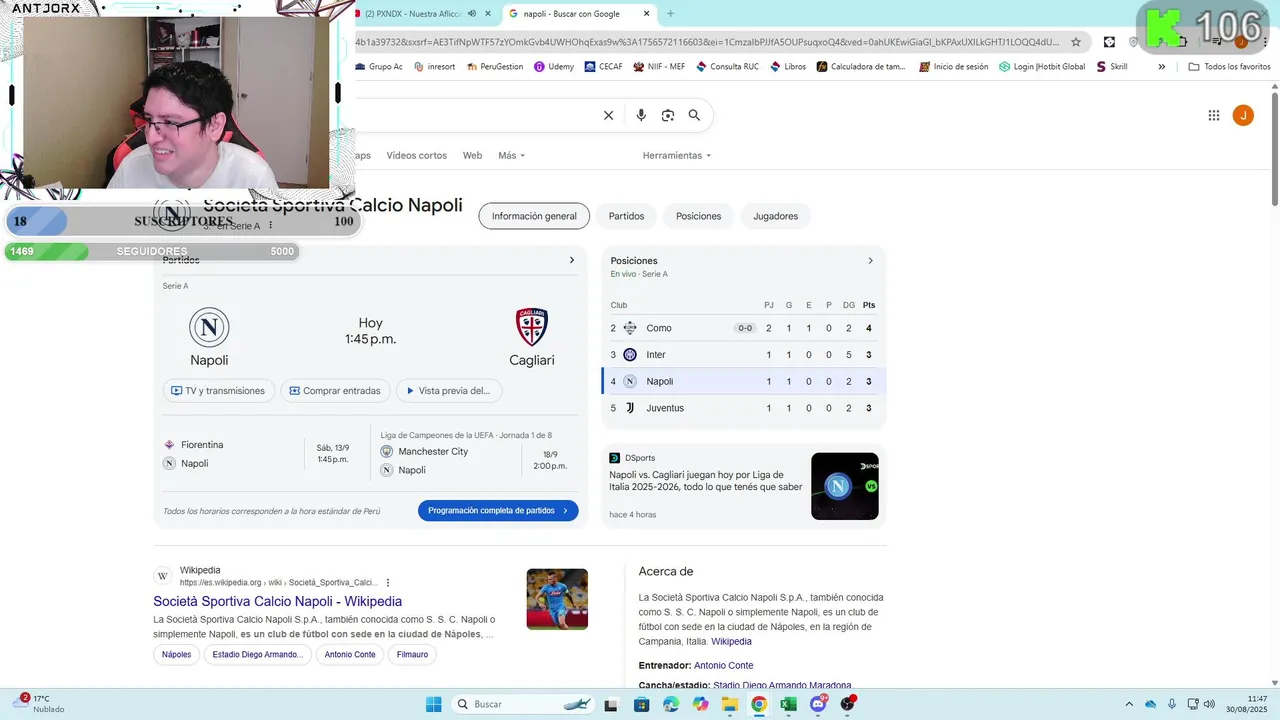This screenshot has width=1280, height=720.
Task: Click the Comprar entradas button
Action: (x=335, y=391)
